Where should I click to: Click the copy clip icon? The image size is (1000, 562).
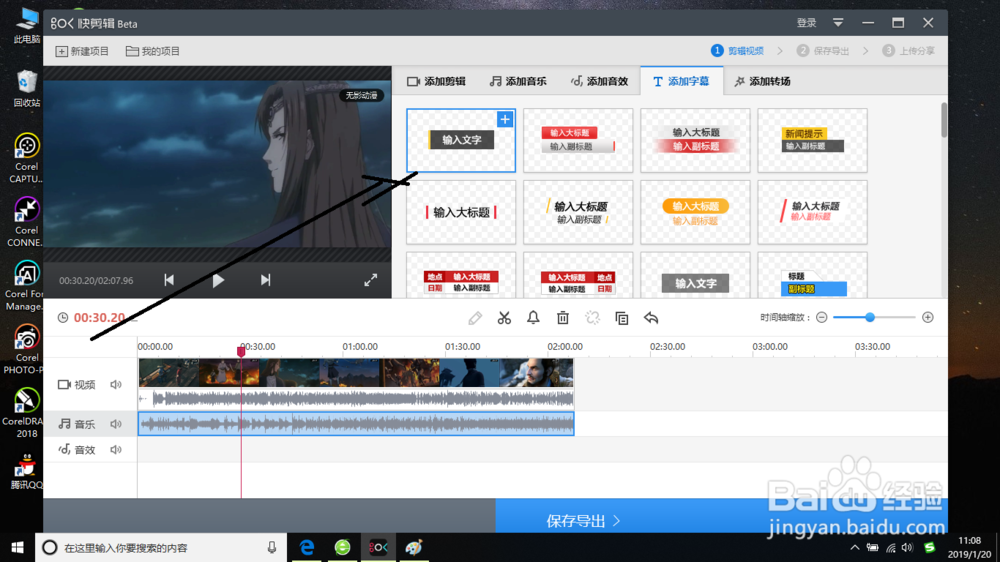tap(622, 318)
